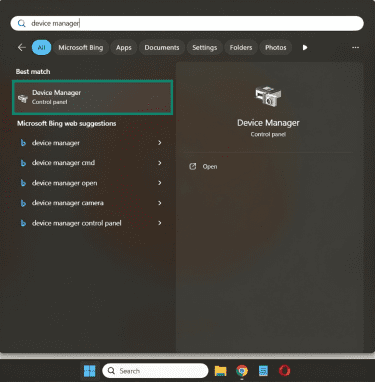Click into the top search input field
This screenshot has width=375, height=382.
[x=187, y=23]
